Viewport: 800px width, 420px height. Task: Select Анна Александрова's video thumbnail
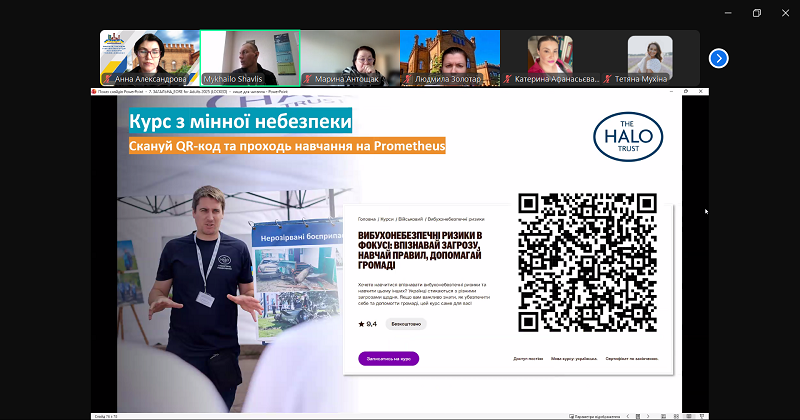[149, 54]
